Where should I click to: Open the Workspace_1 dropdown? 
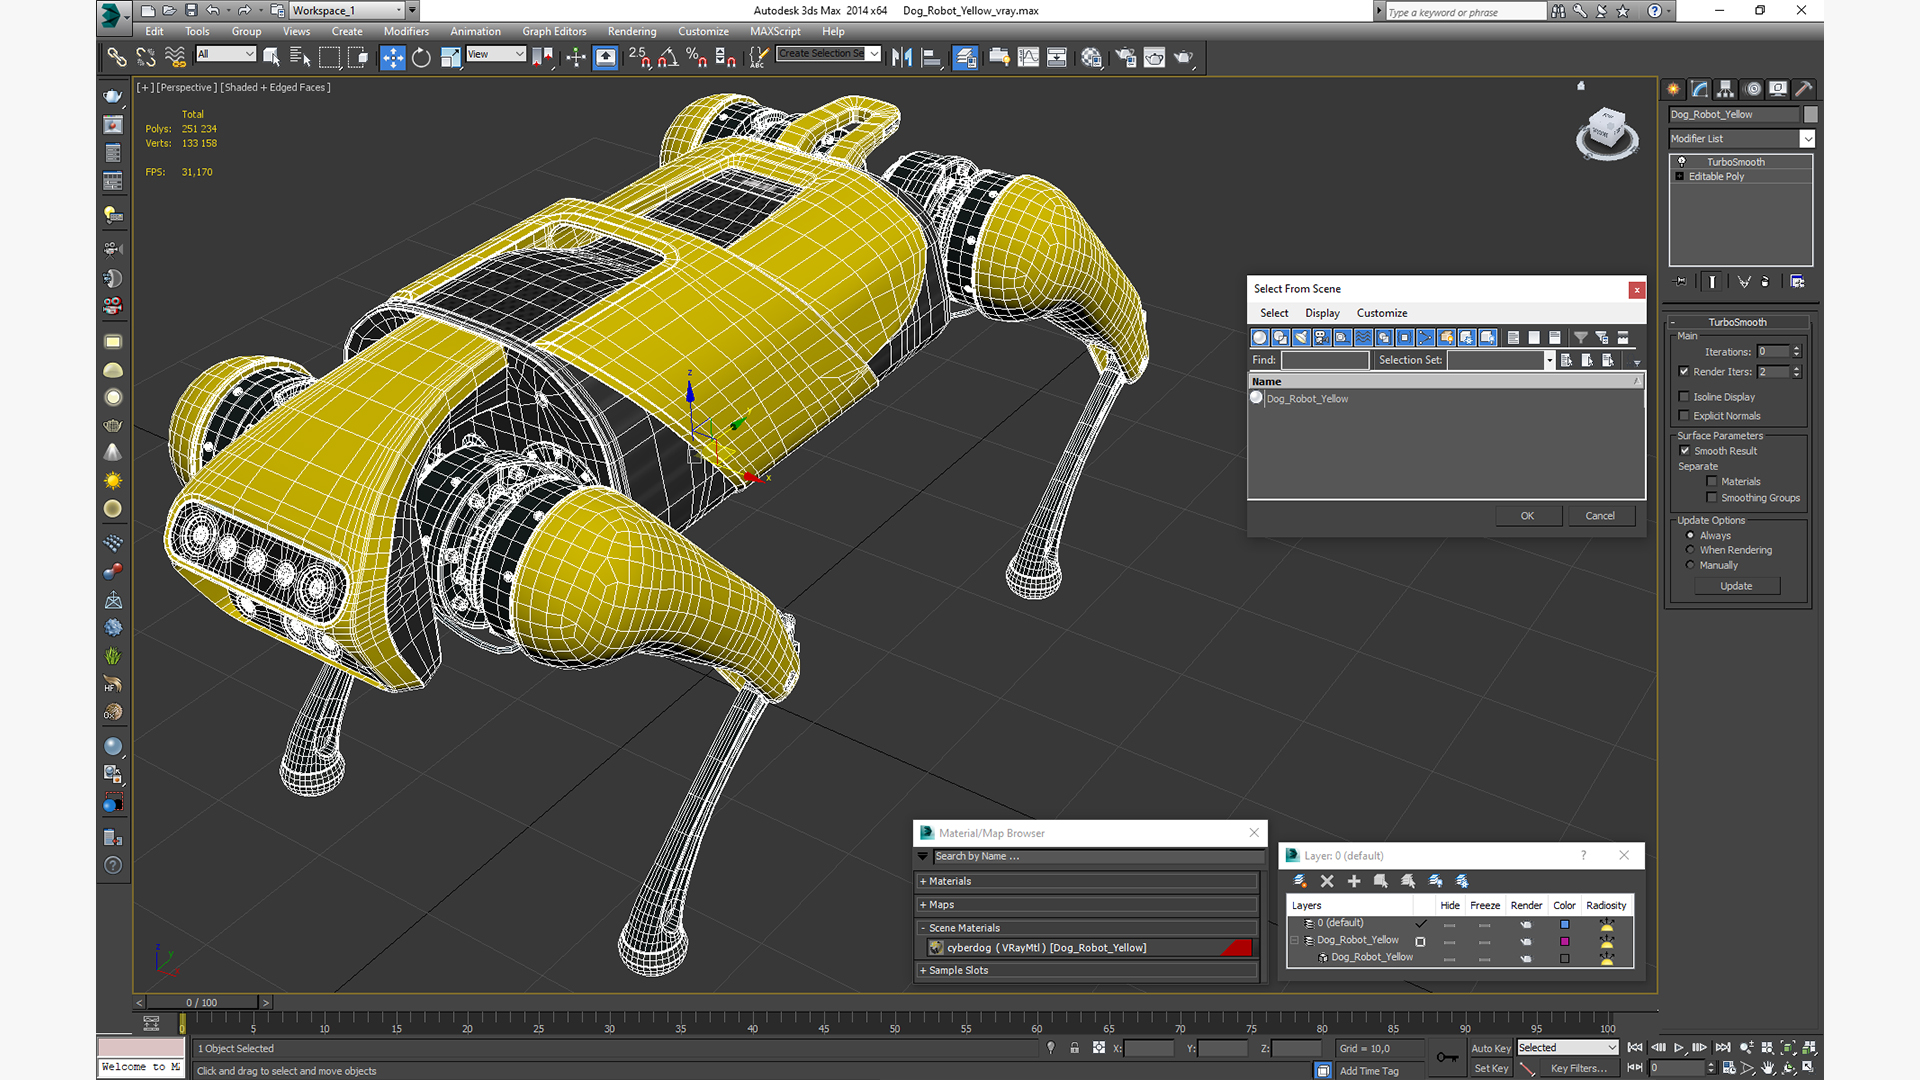[x=399, y=11]
